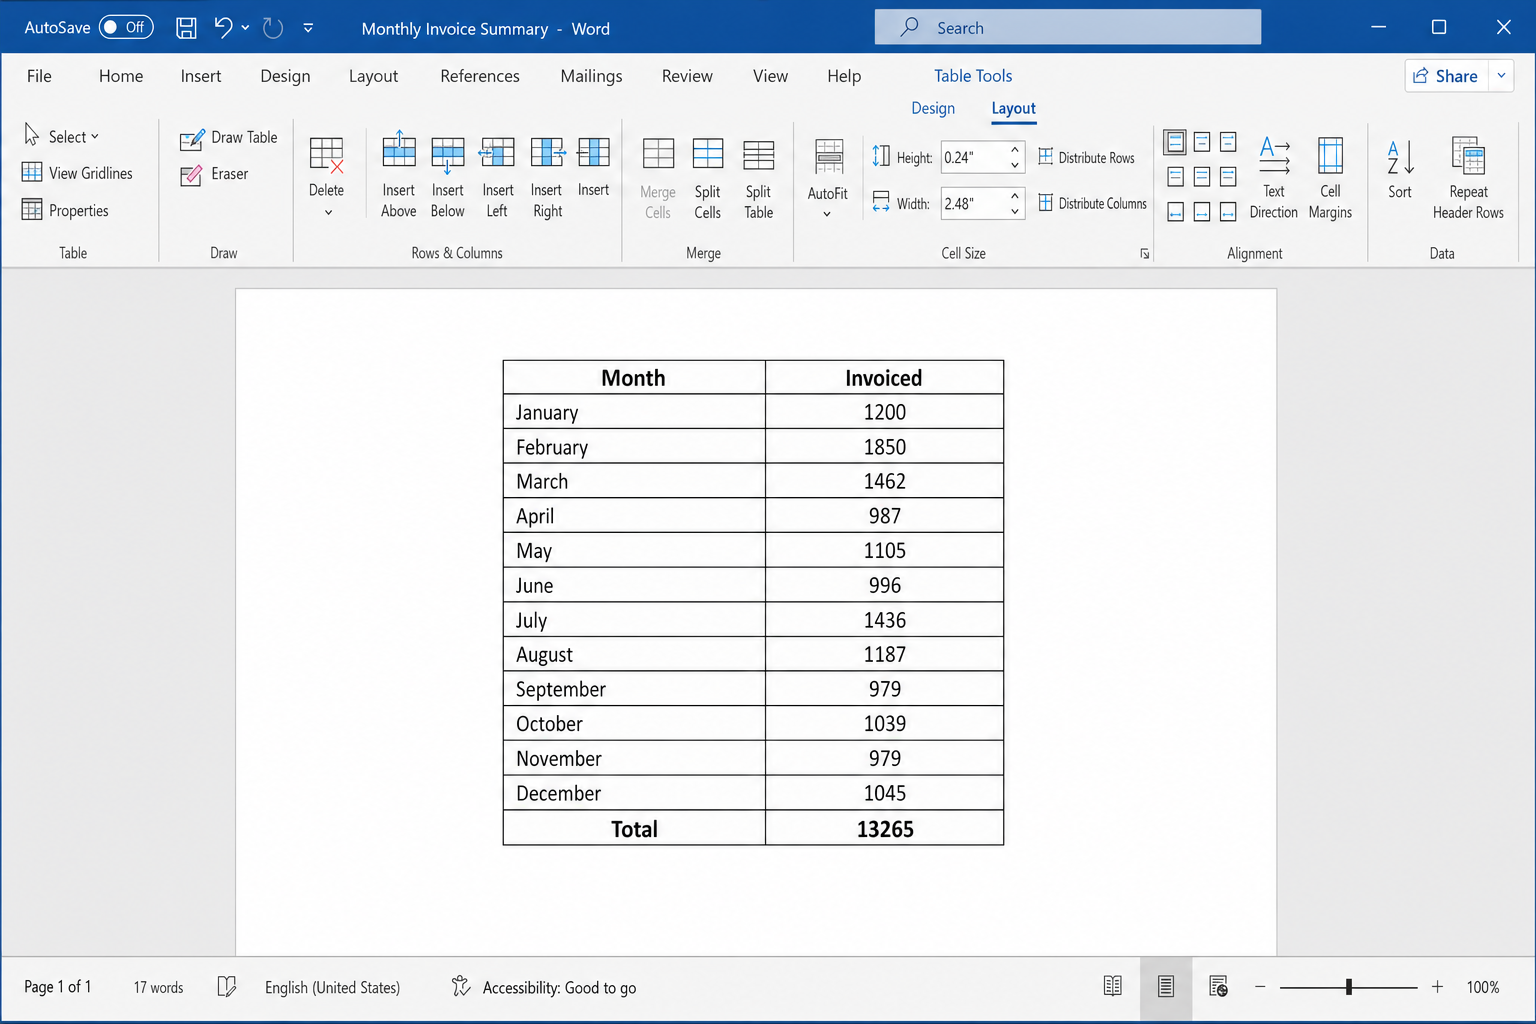
Task: Click Repeat Header Rows
Action: coord(1468,178)
